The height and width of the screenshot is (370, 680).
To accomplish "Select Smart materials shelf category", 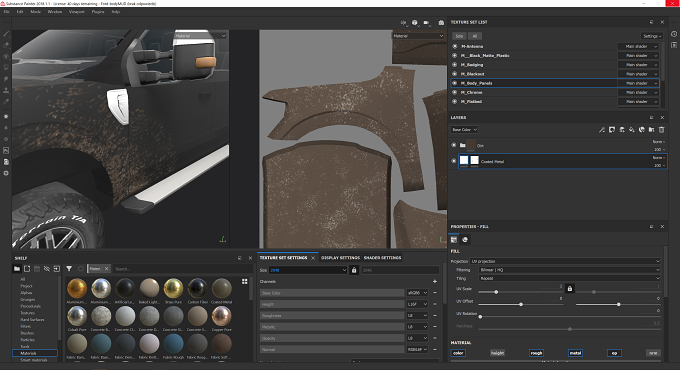I will (x=34, y=360).
